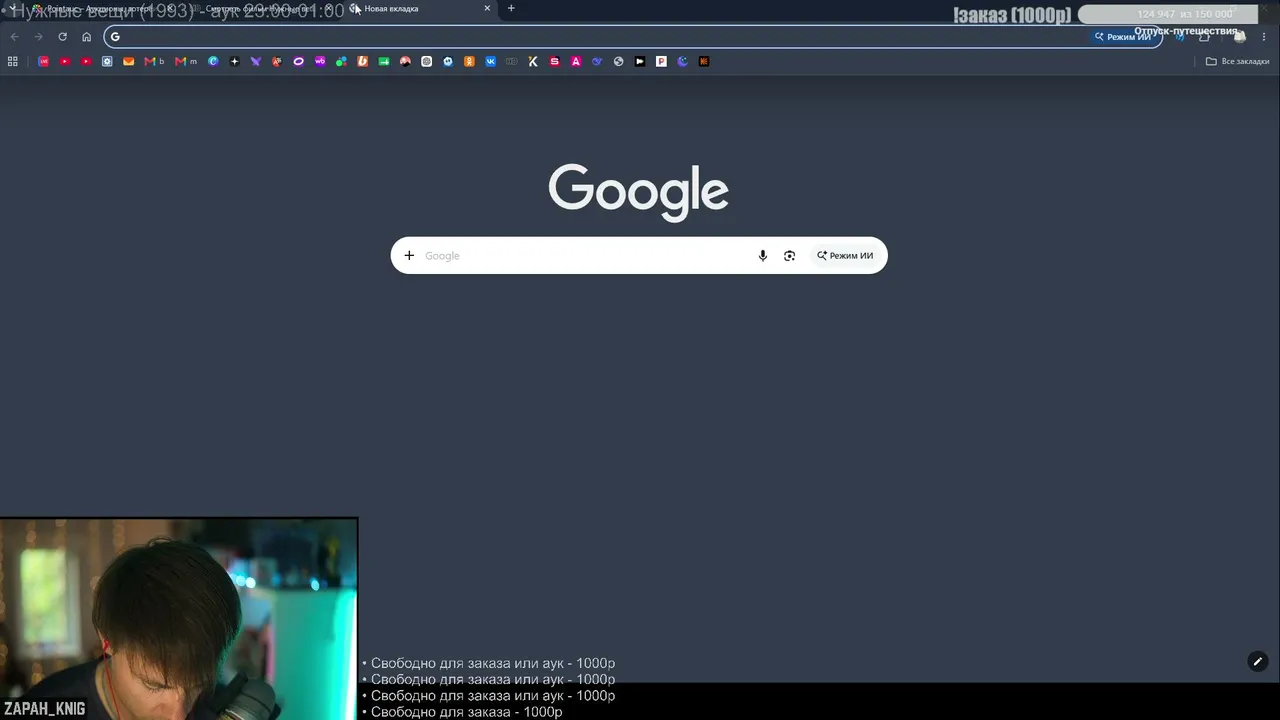The image size is (1280, 720).
Task: Go back with the browser back arrow
Action: coord(14,37)
